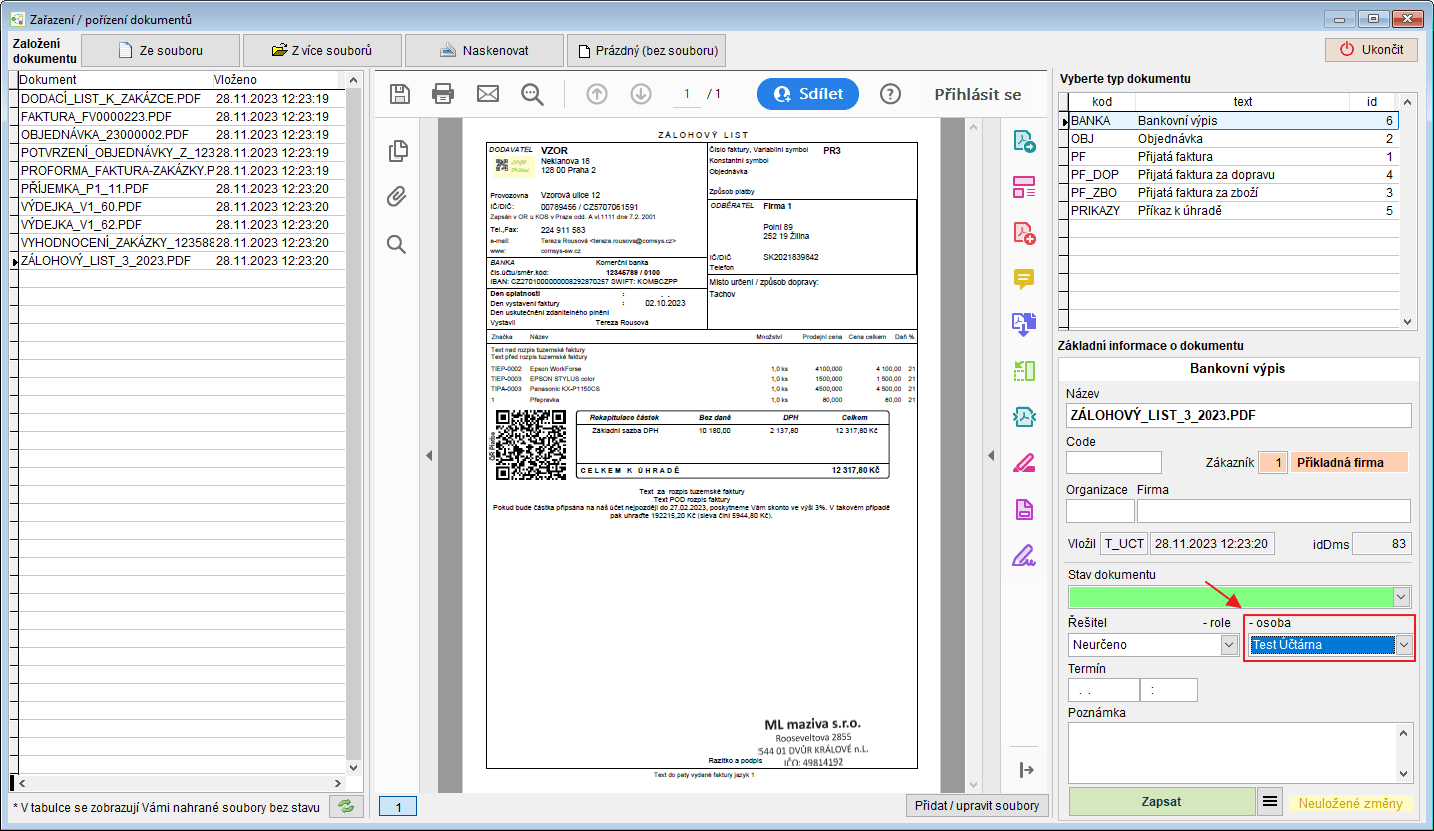This screenshot has width=1434, height=831.
Task: Open the magenta Protect document tool icon
Action: click(1024, 509)
